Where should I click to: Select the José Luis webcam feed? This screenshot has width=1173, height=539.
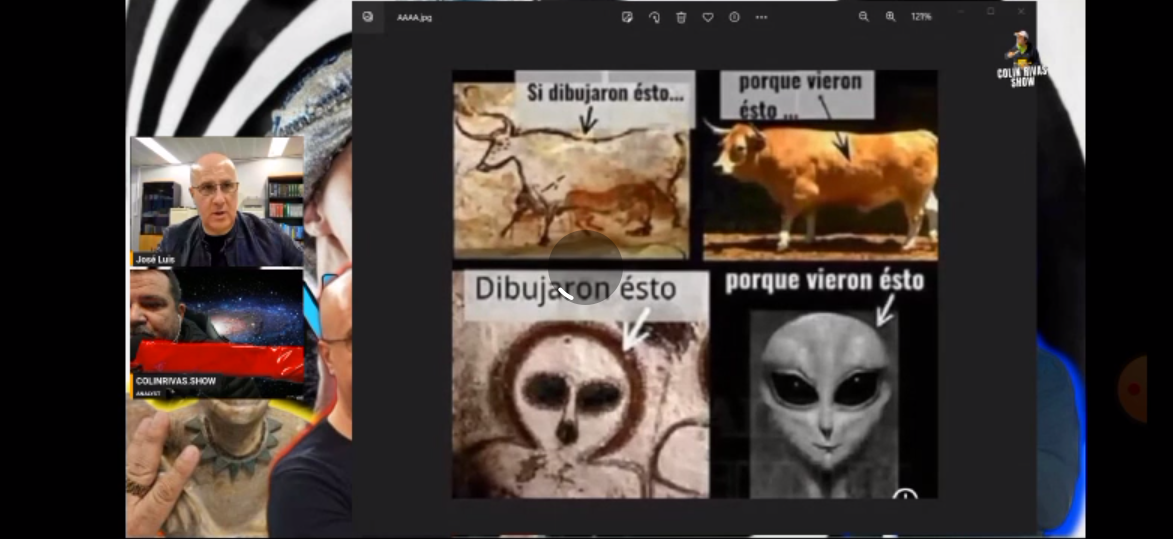tap(217, 201)
